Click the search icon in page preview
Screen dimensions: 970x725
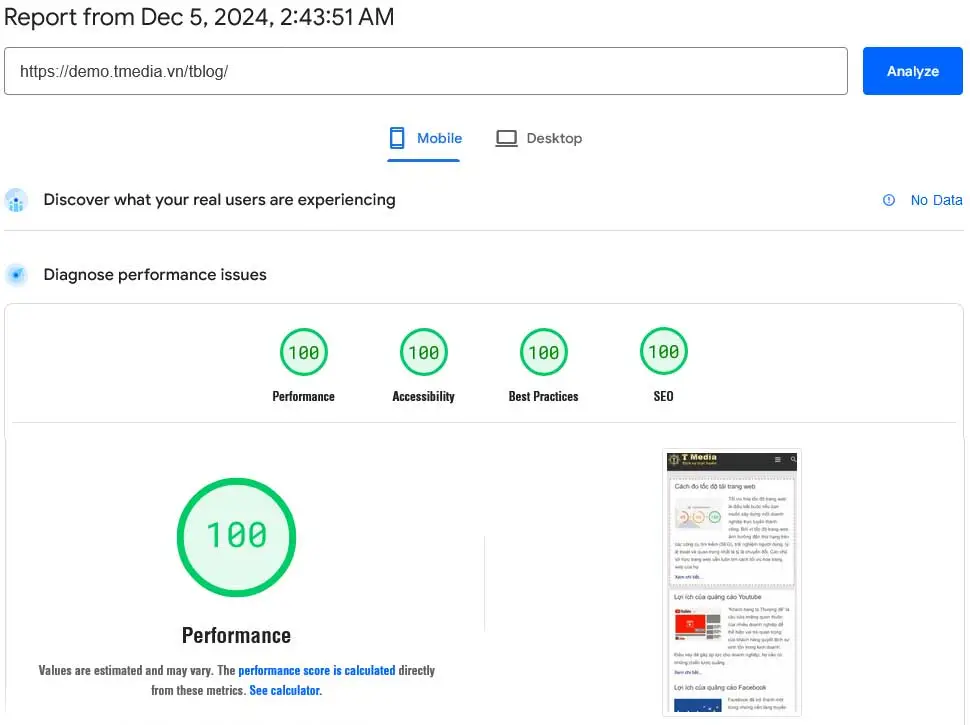pyautogui.click(x=793, y=460)
